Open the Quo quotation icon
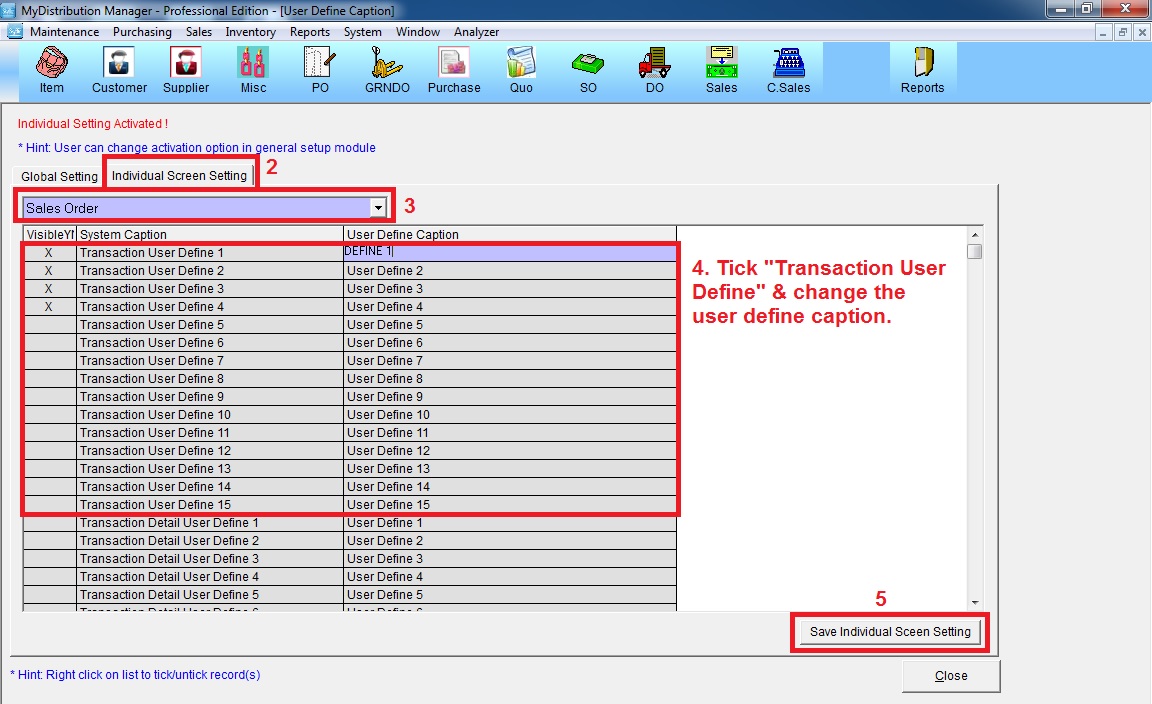1152x704 pixels. click(x=521, y=70)
